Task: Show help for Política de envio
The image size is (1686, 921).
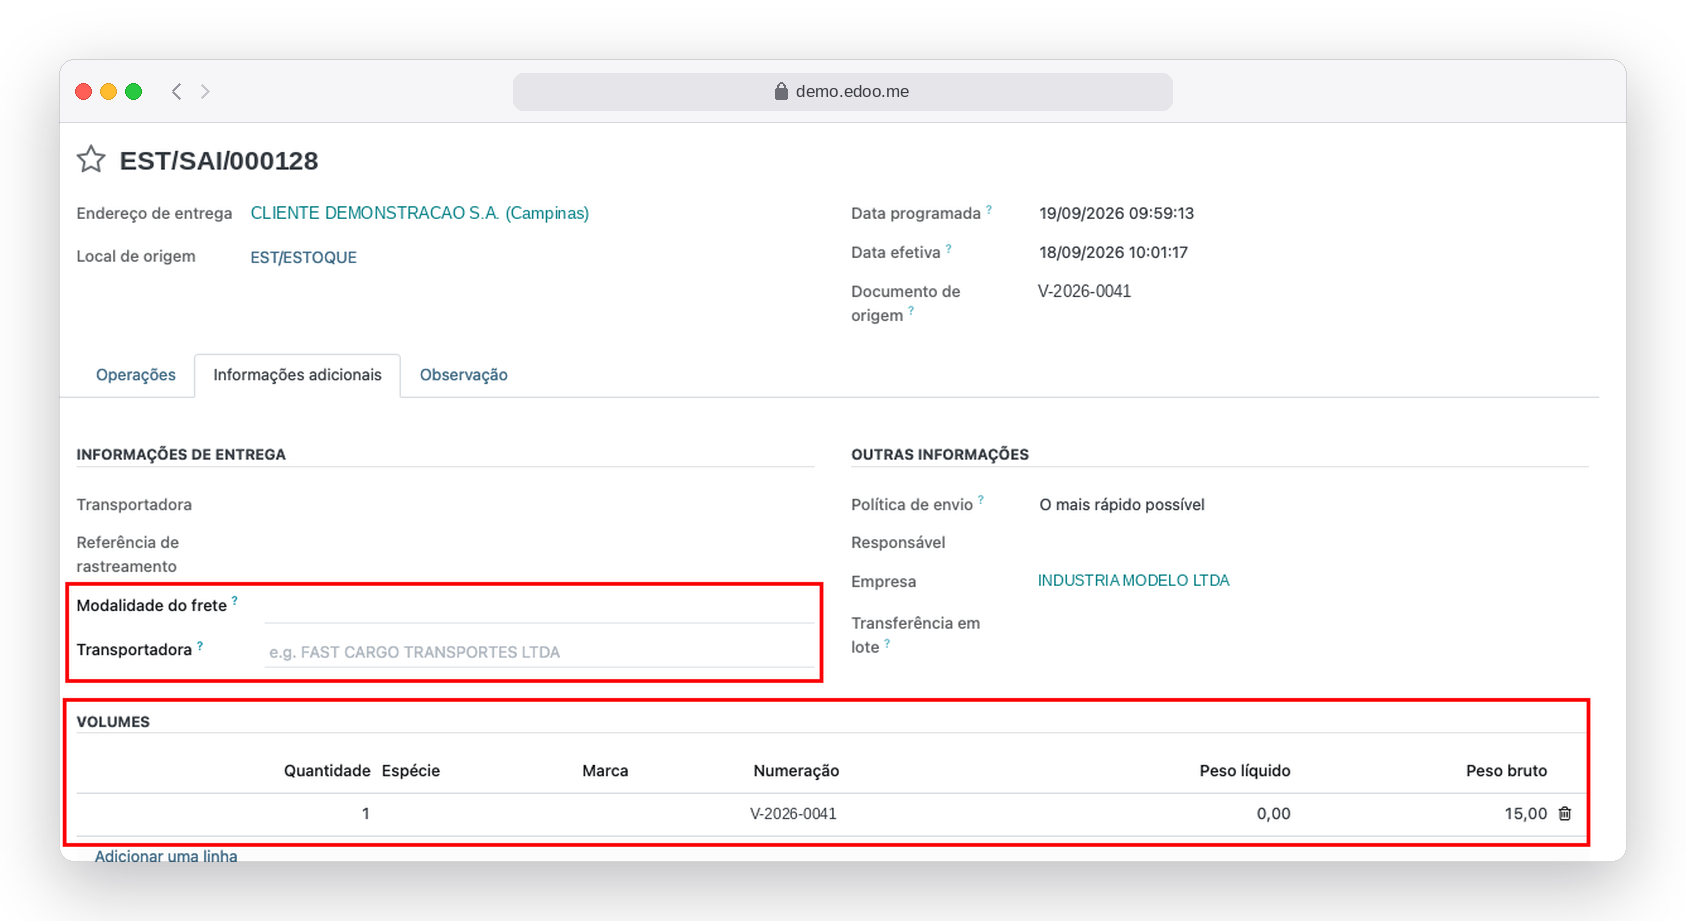Action: coord(981,500)
